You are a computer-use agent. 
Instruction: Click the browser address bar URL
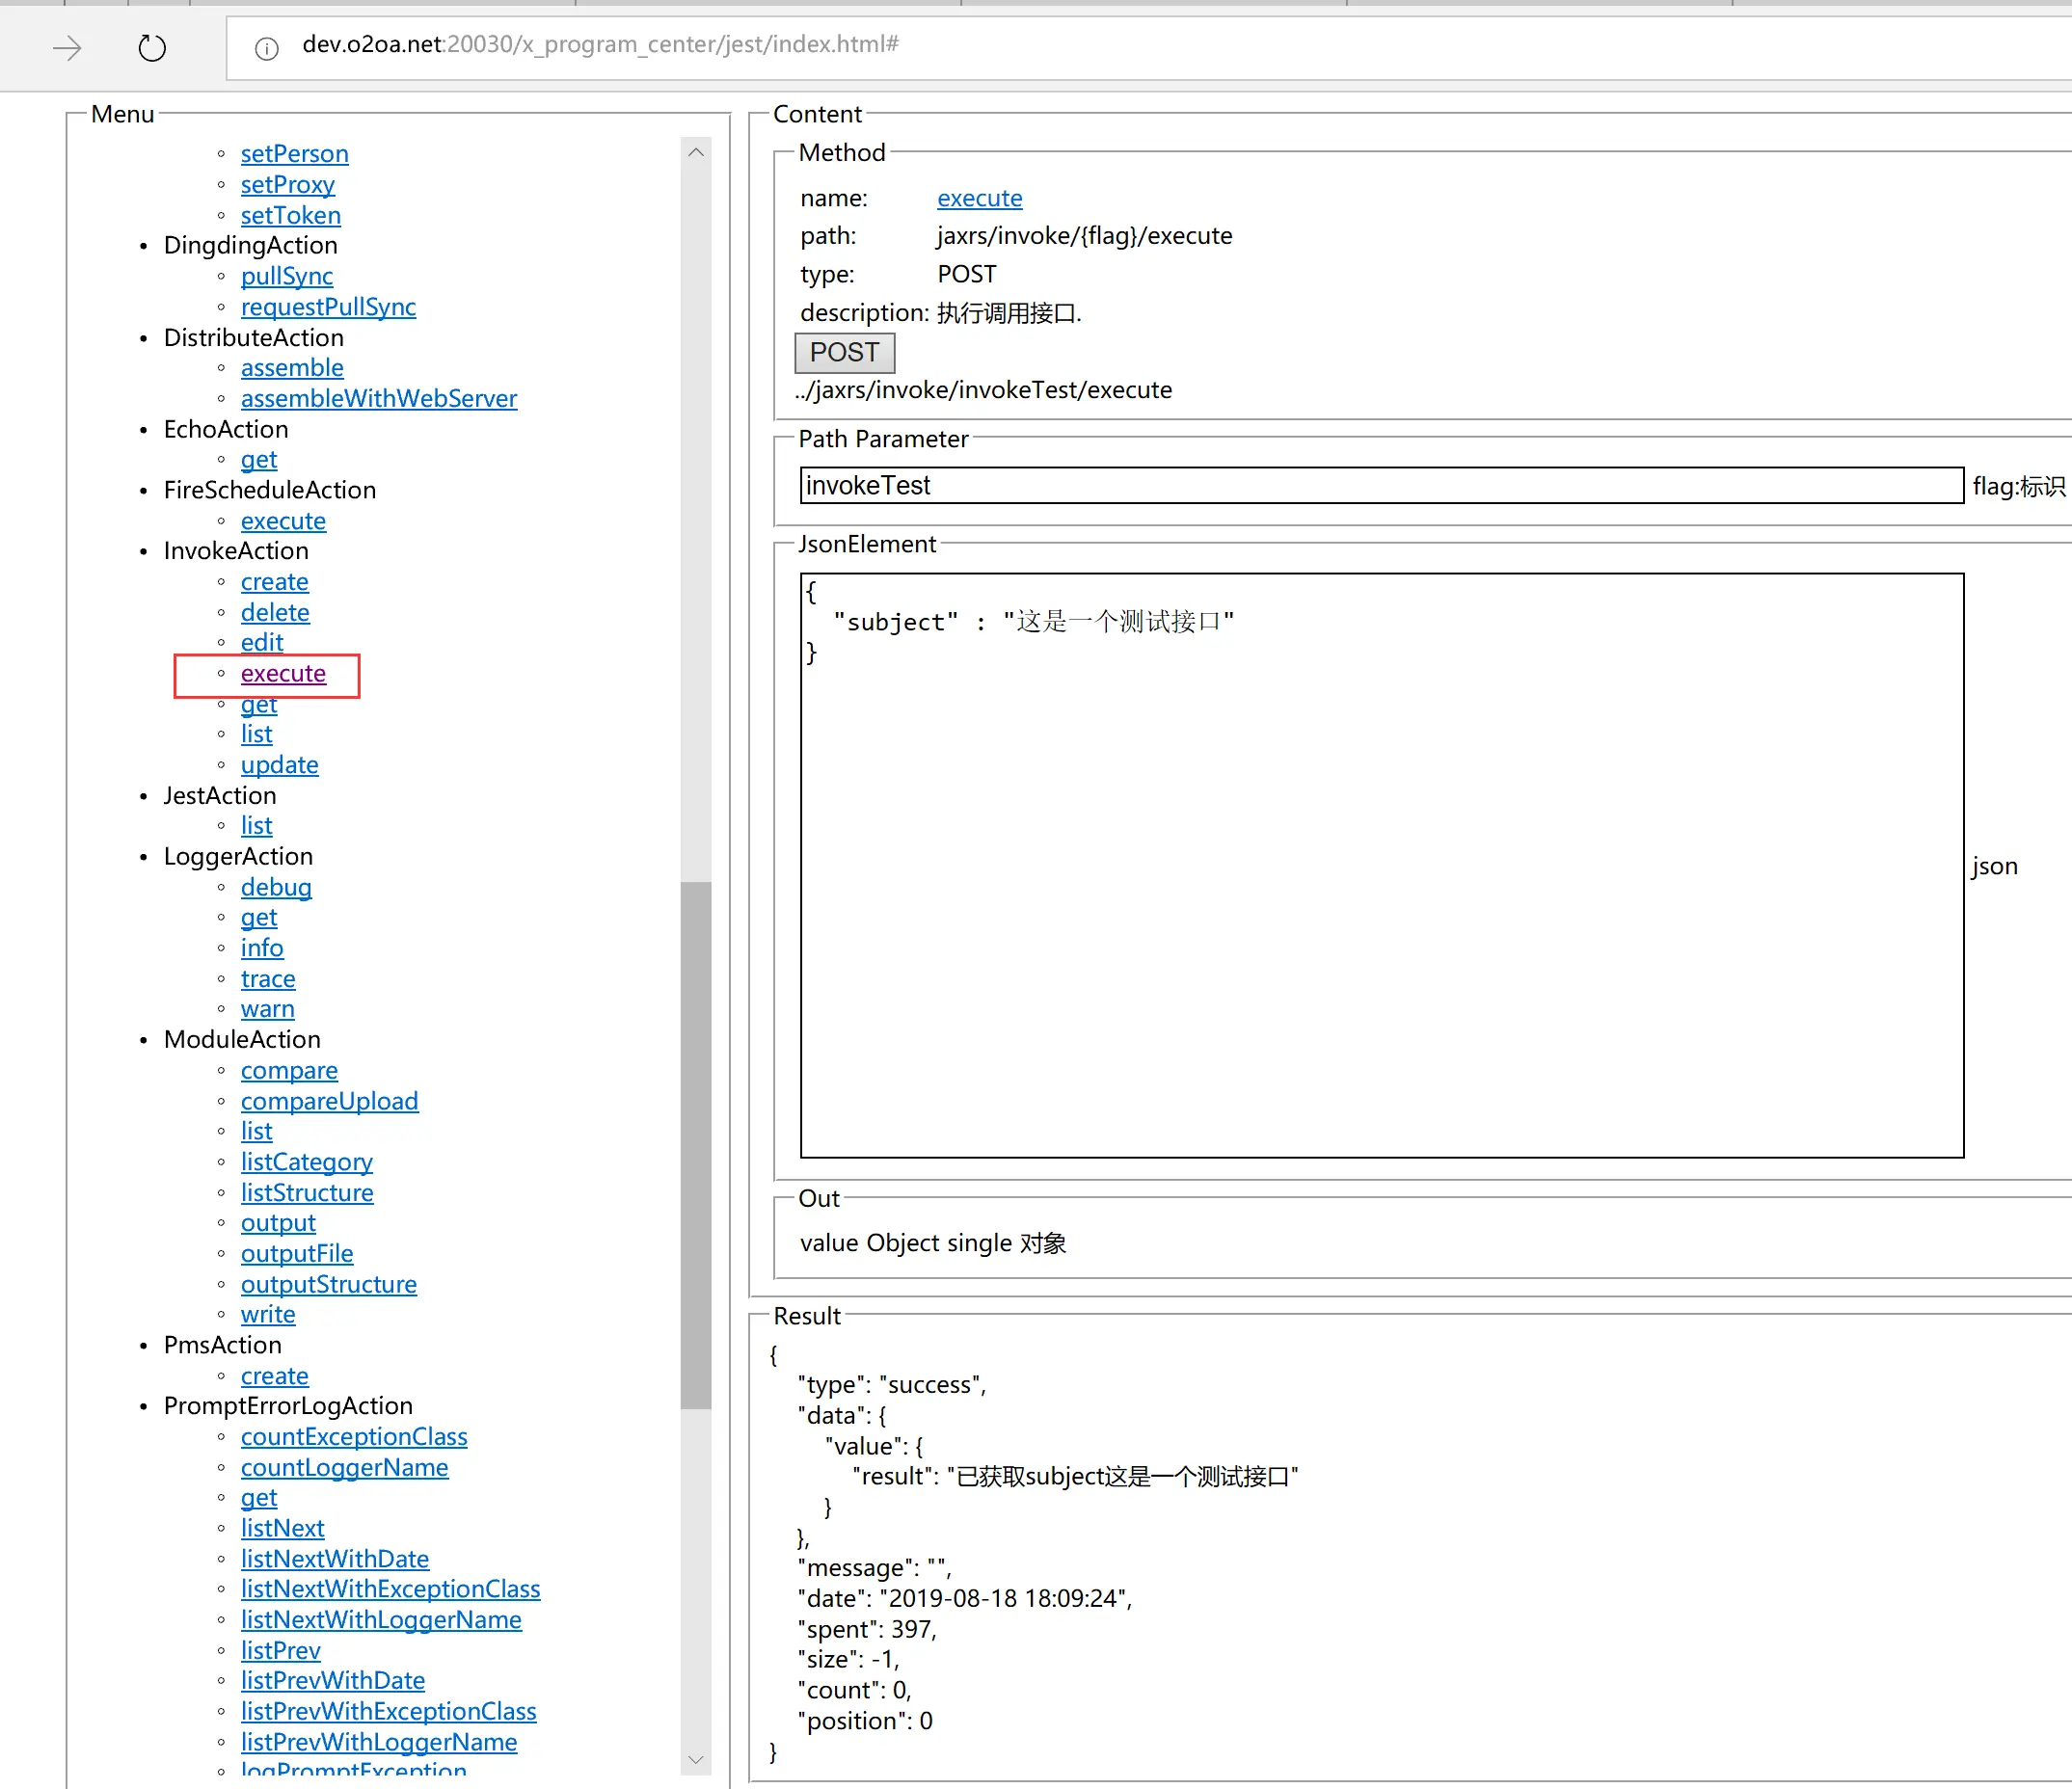600,45
